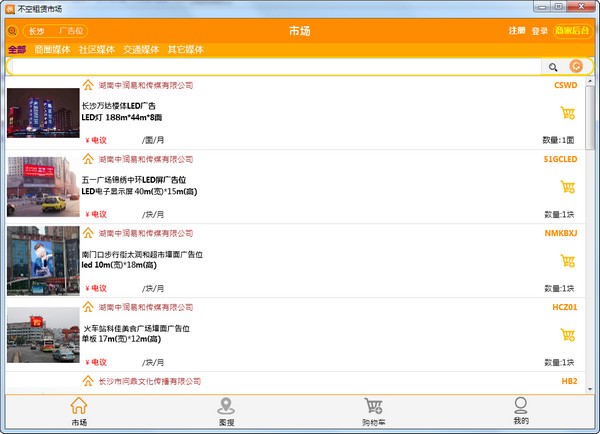Screen dimensions: 600x434
Task: Click the 商家后台 merchant backend button
Action: (x=572, y=31)
